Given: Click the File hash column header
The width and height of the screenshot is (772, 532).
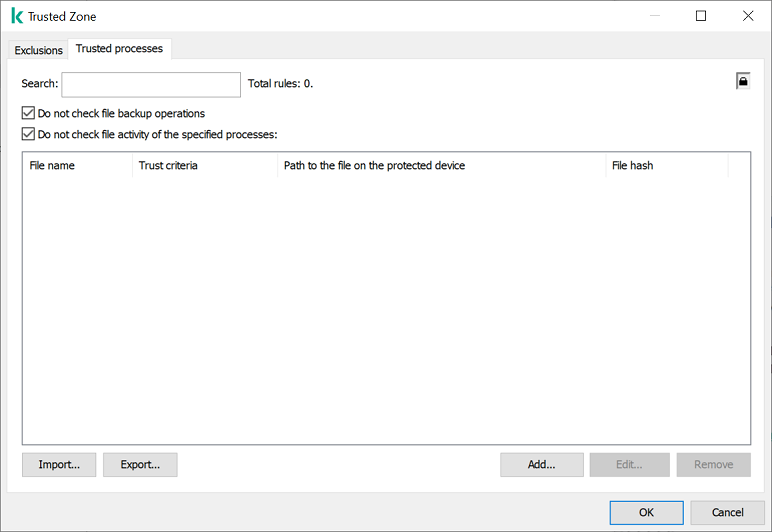Looking at the screenshot, I should (666, 165).
